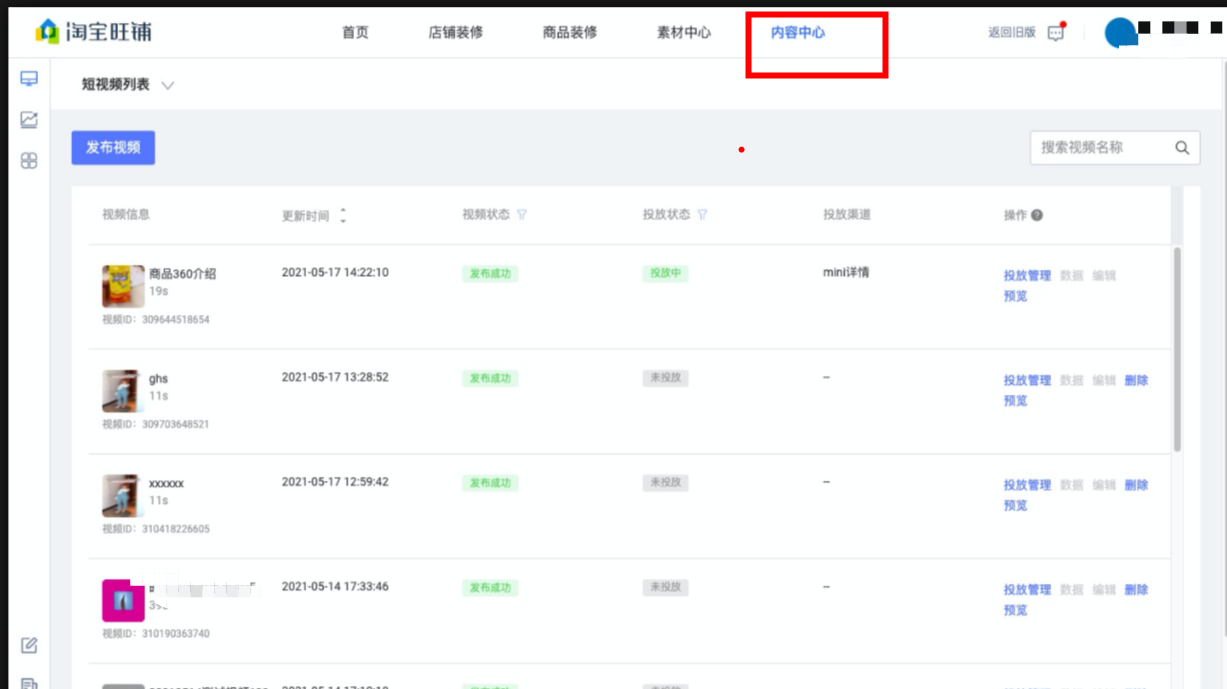The height and width of the screenshot is (689, 1227).
Task: Click 编辑 for 商品360介绍
Action: 1103,276
